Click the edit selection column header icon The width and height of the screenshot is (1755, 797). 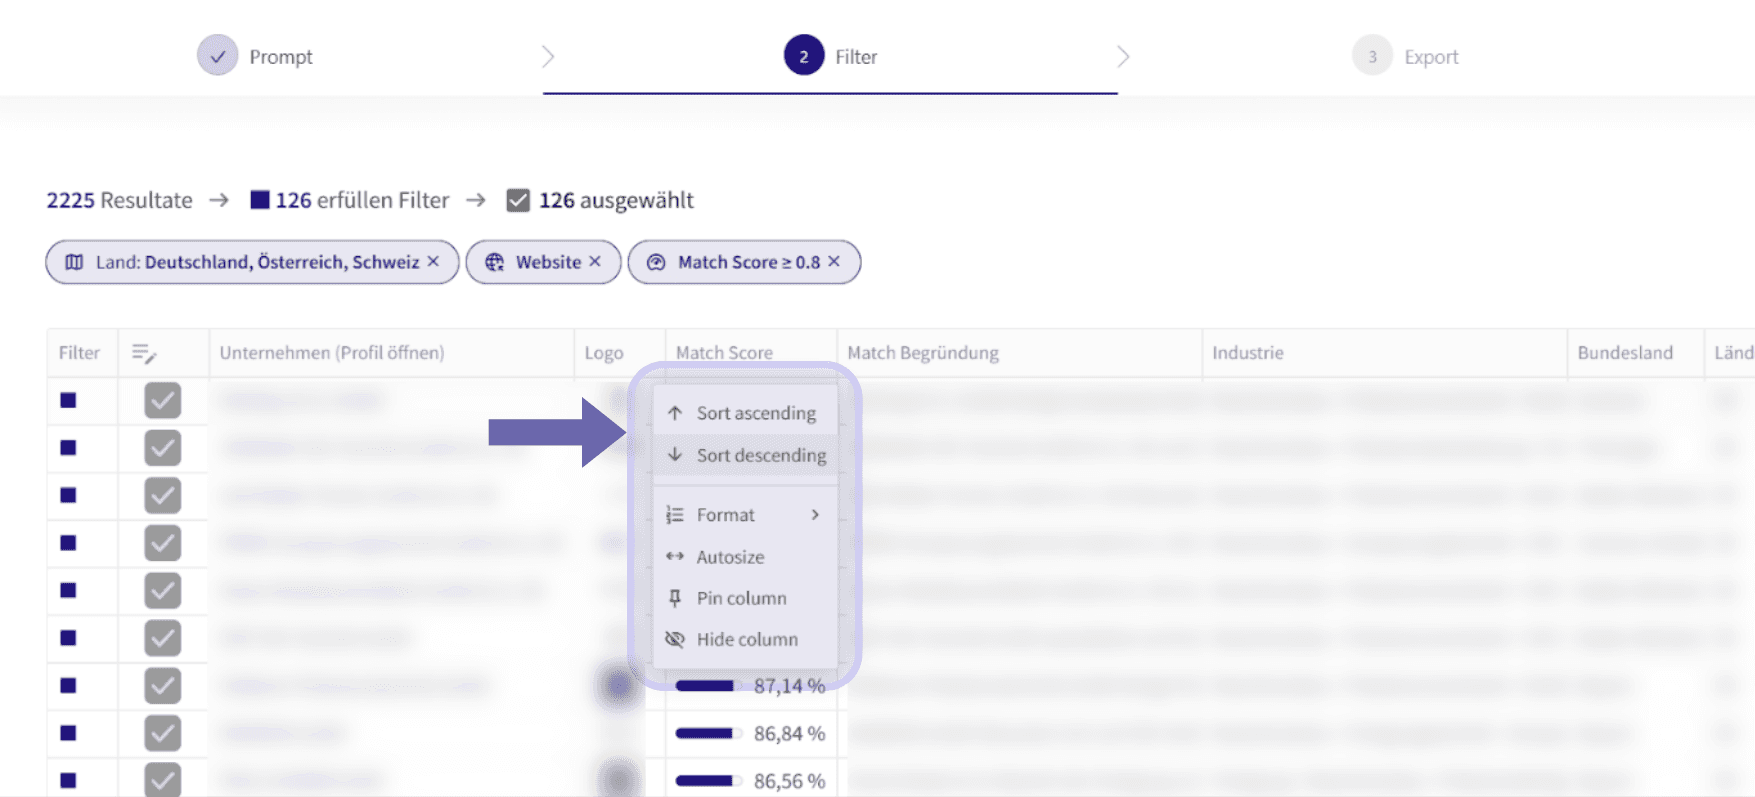(x=144, y=353)
